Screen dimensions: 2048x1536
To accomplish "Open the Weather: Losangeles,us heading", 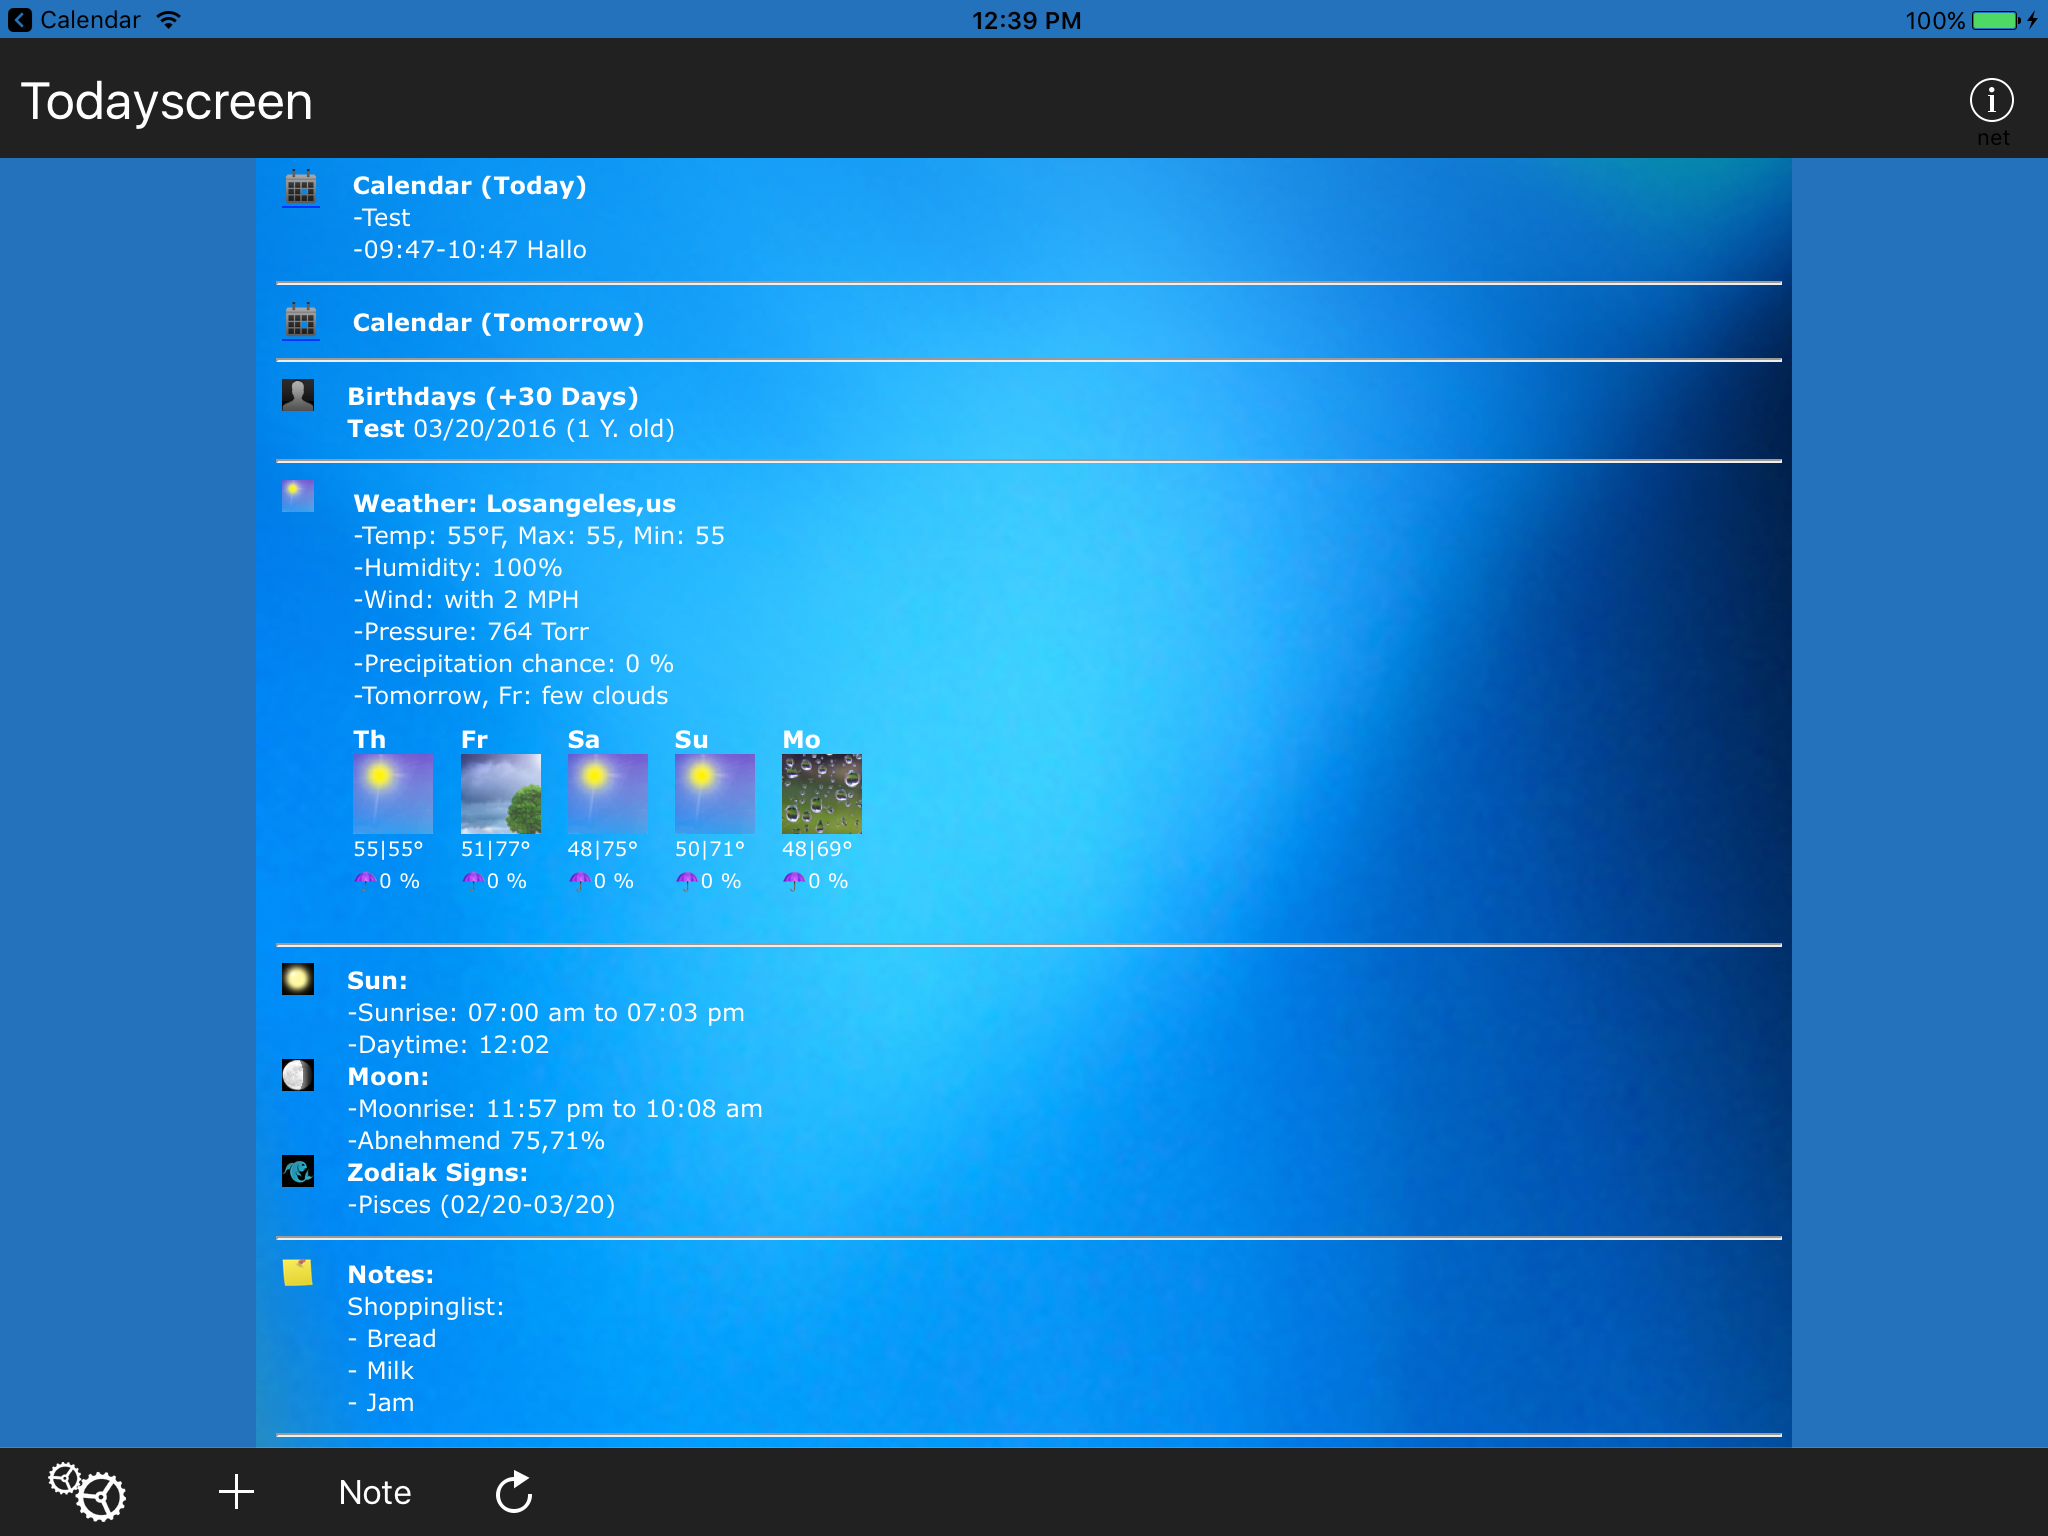I will click(x=514, y=503).
